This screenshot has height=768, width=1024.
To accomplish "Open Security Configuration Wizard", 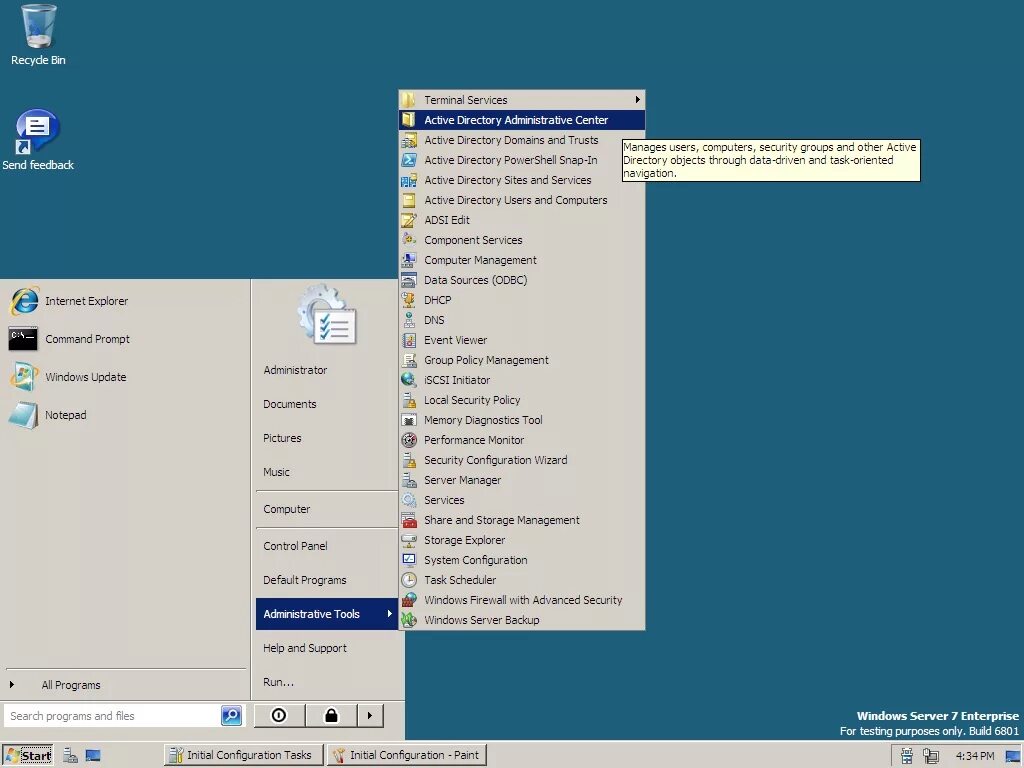I will point(522,460).
